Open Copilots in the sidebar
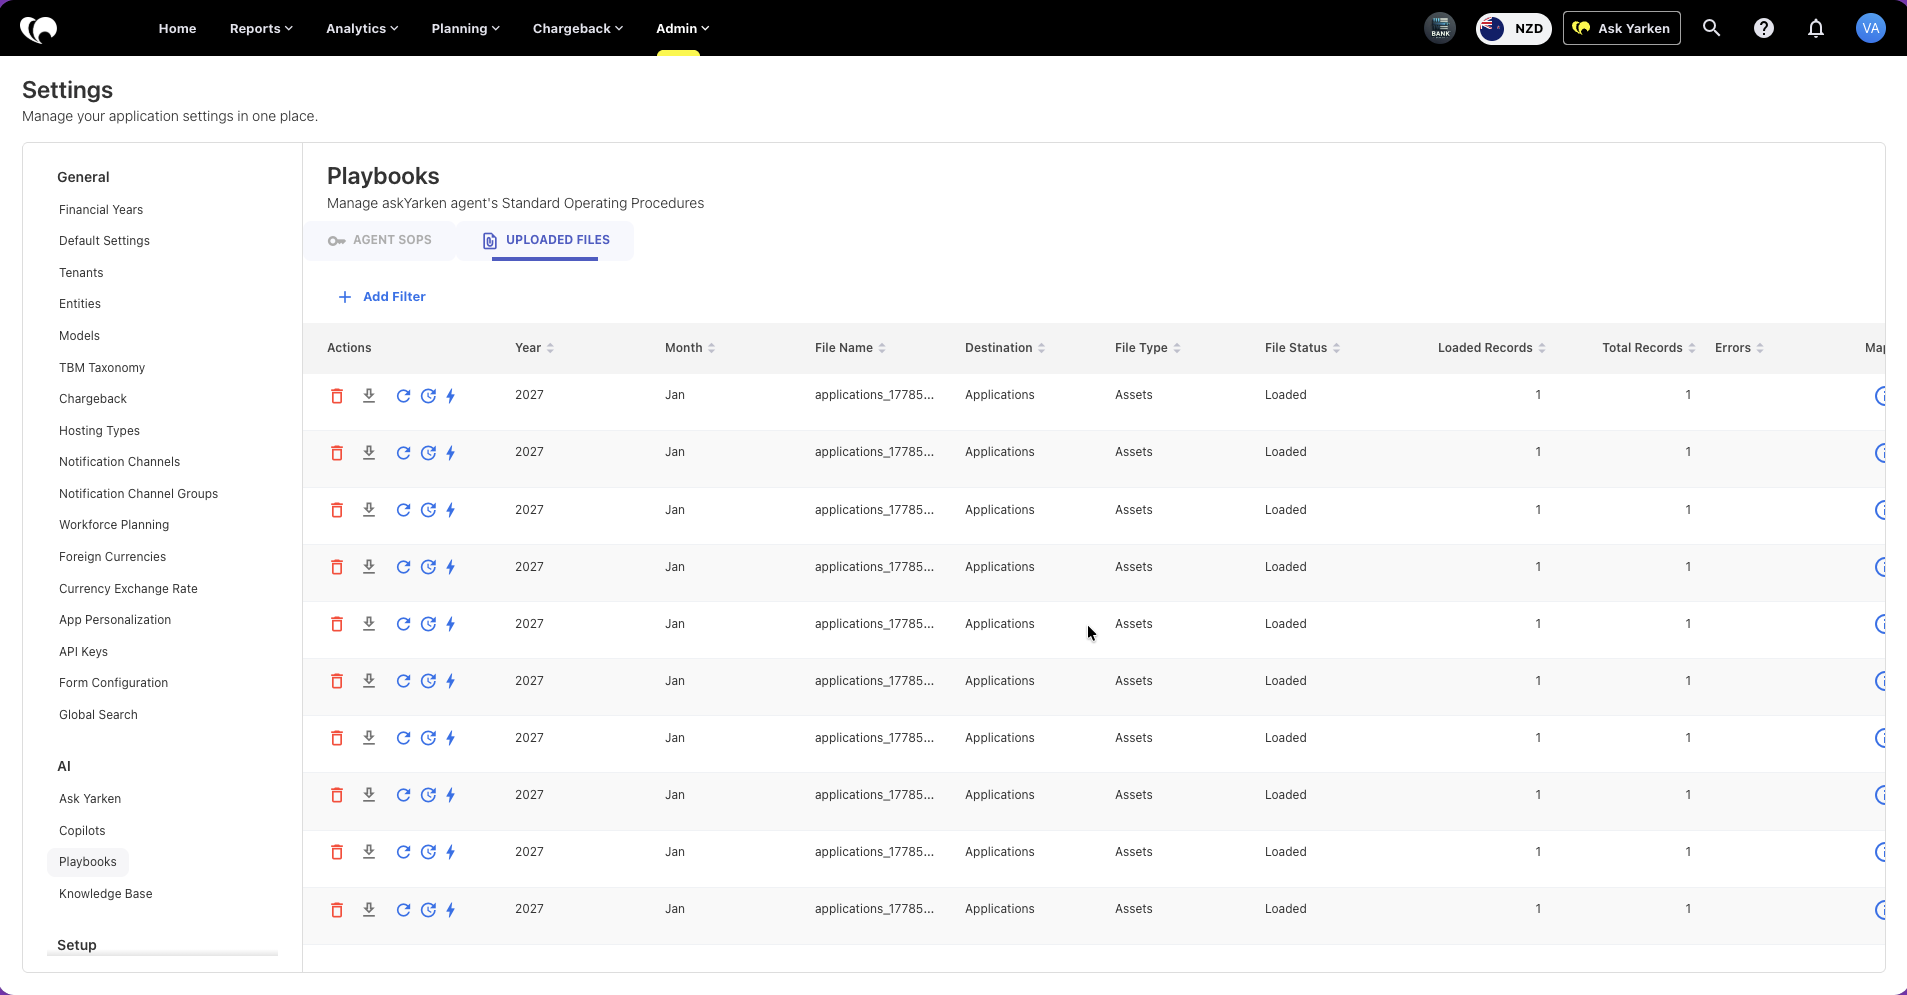 coord(82,831)
